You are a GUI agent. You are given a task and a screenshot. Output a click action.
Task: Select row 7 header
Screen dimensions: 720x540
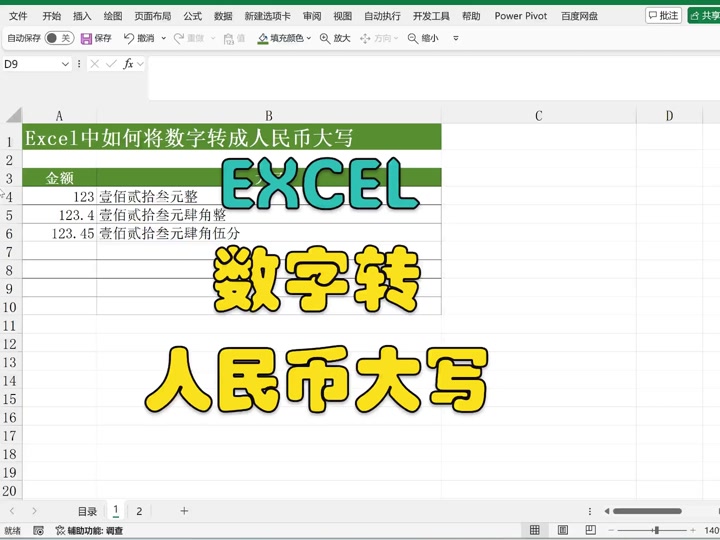pos(10,252)
